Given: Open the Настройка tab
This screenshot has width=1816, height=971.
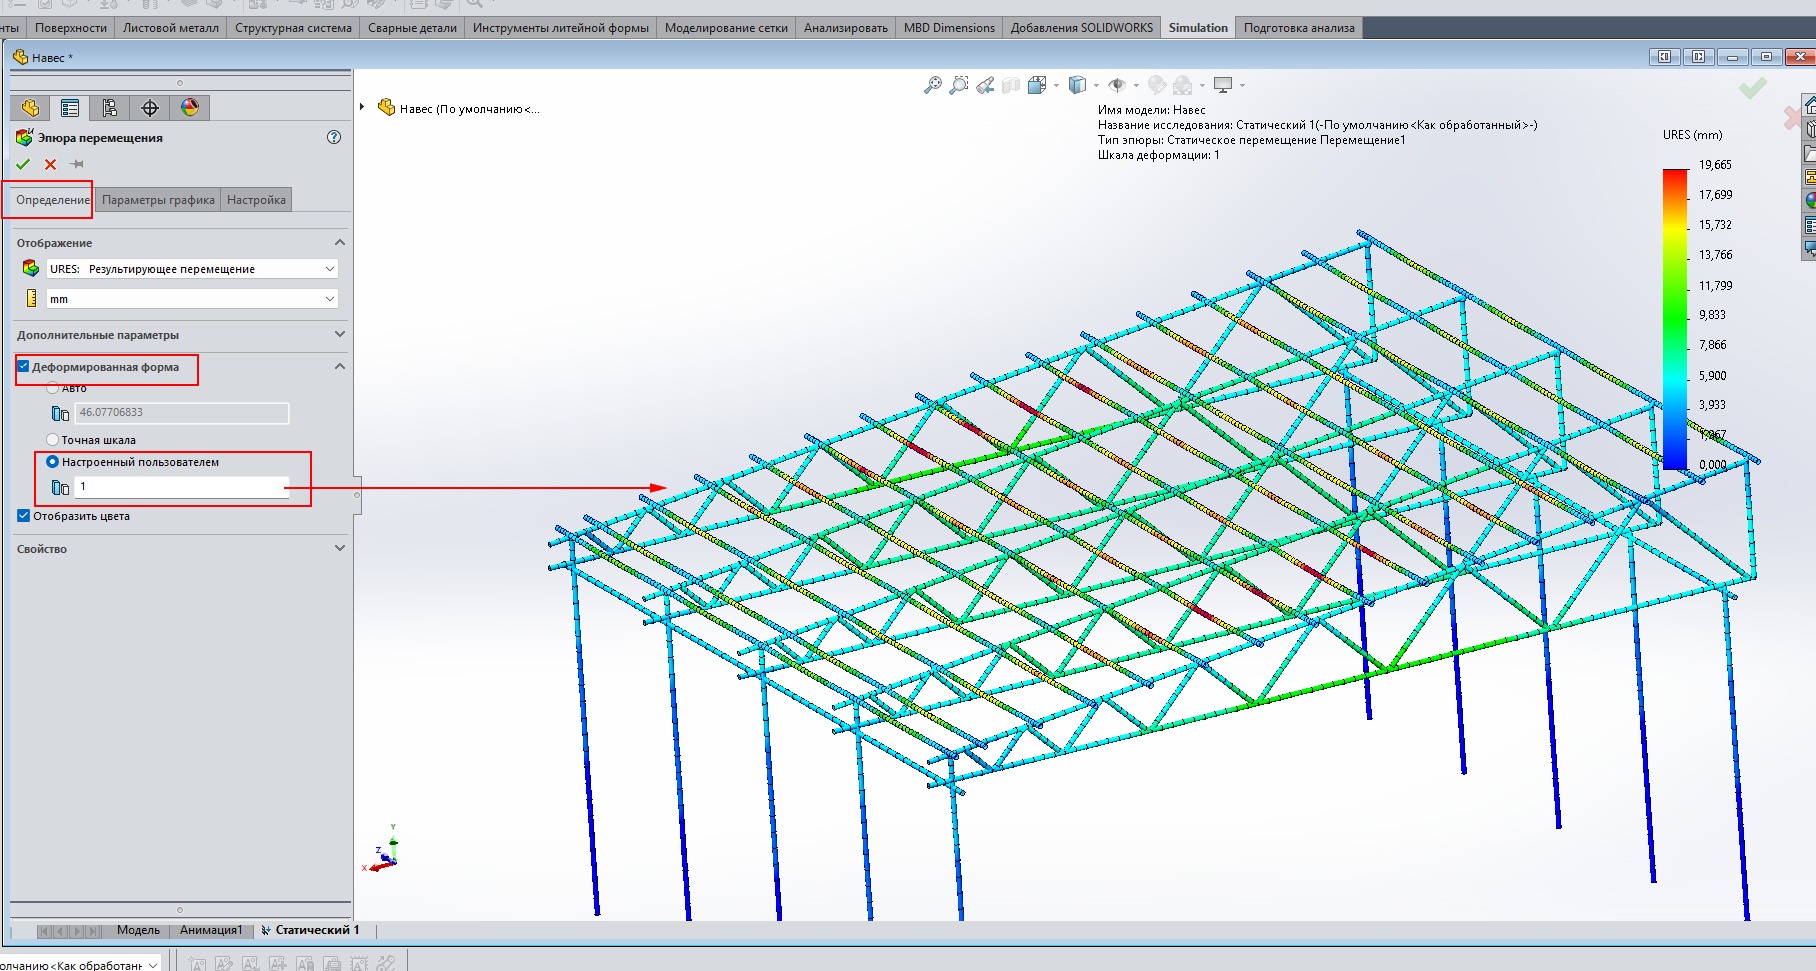Looking at the screenshot, I should coord(256,200).
